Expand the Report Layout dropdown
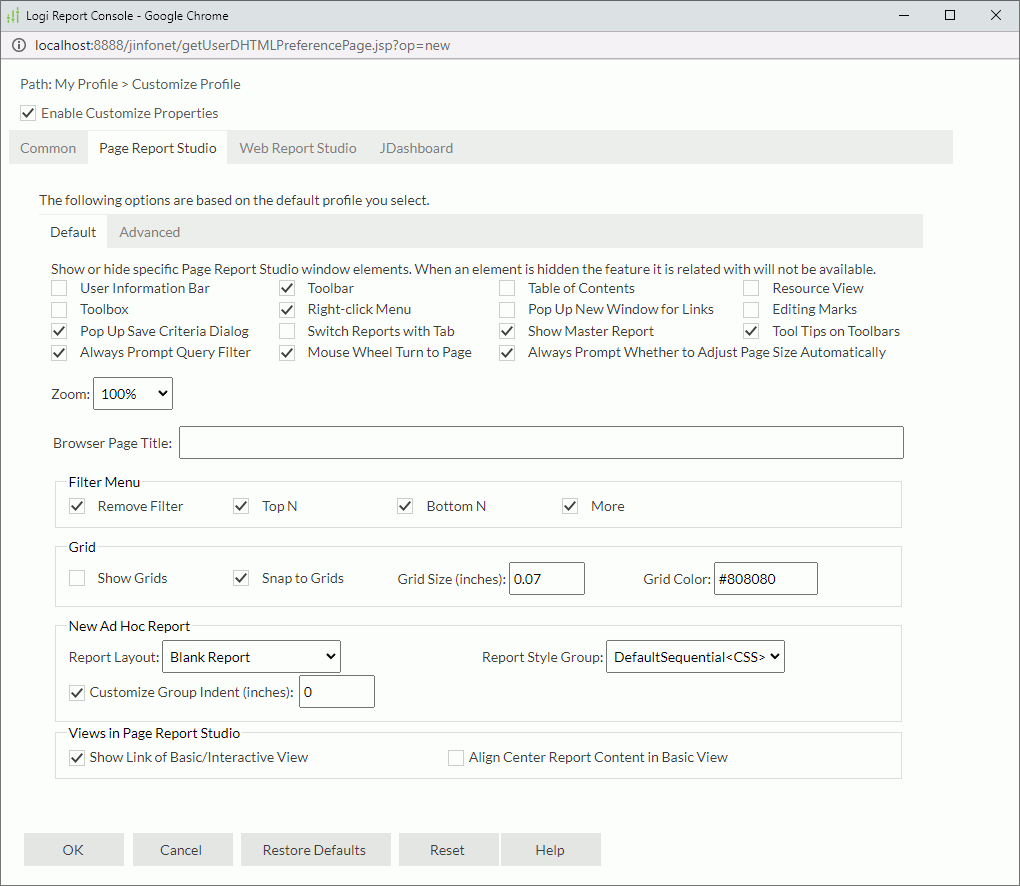 pos(251,657)
